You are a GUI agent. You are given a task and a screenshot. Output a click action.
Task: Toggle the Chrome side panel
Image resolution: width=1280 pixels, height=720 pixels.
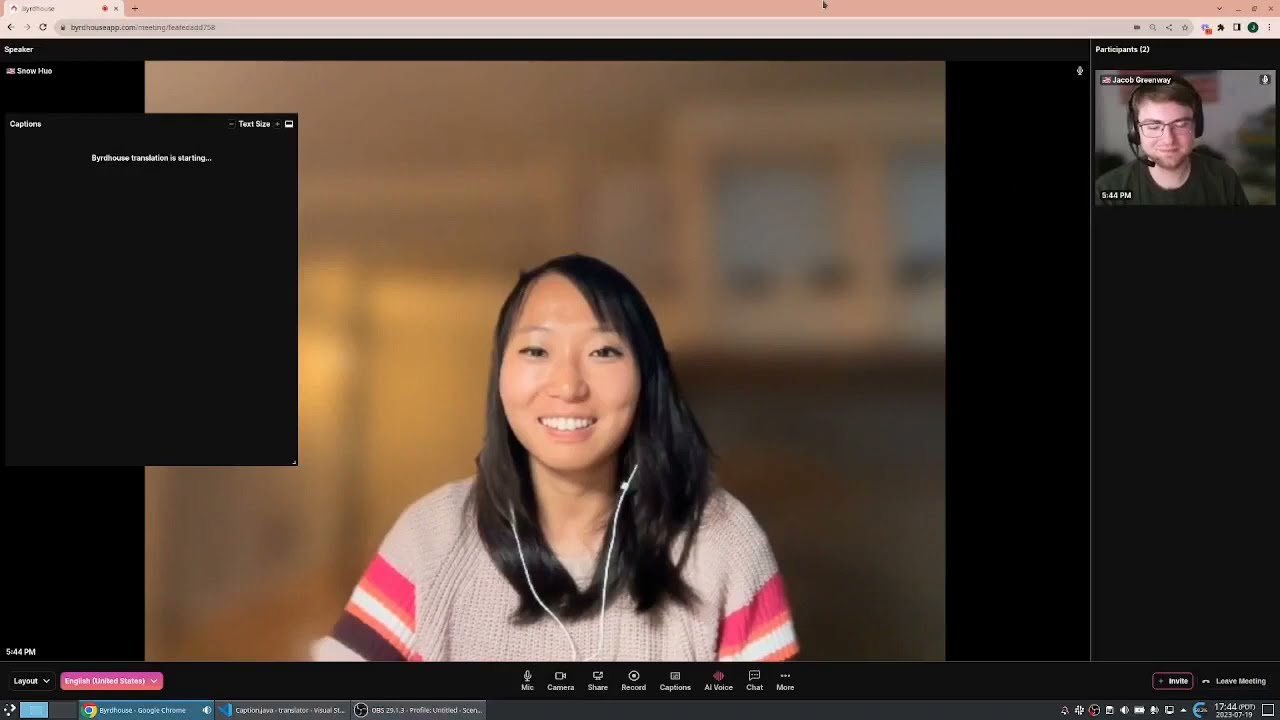tap(1237, 27)
